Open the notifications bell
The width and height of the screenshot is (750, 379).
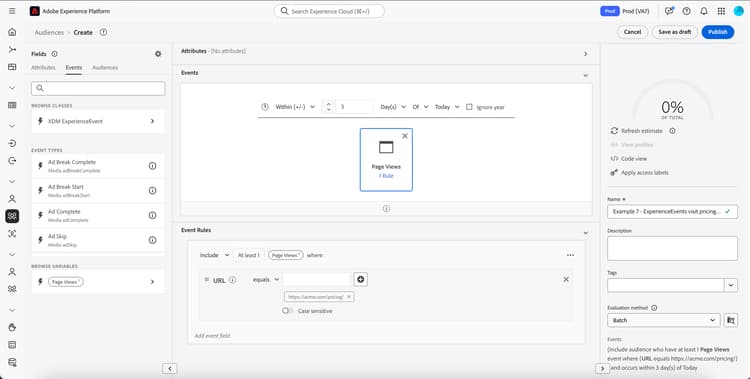704,11
